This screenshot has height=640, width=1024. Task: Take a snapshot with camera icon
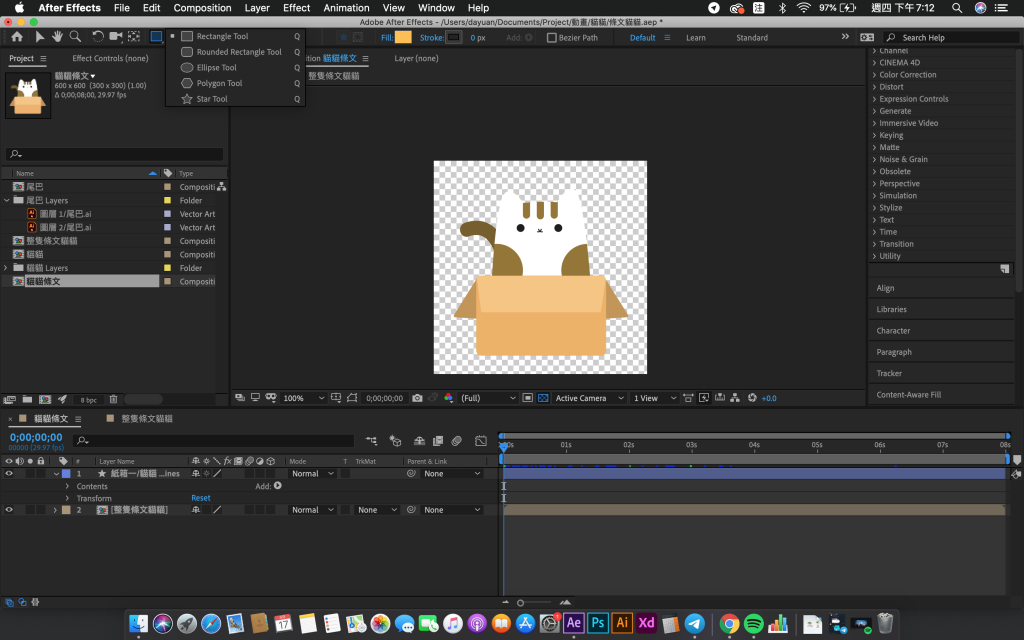click(x=417, y=398)
